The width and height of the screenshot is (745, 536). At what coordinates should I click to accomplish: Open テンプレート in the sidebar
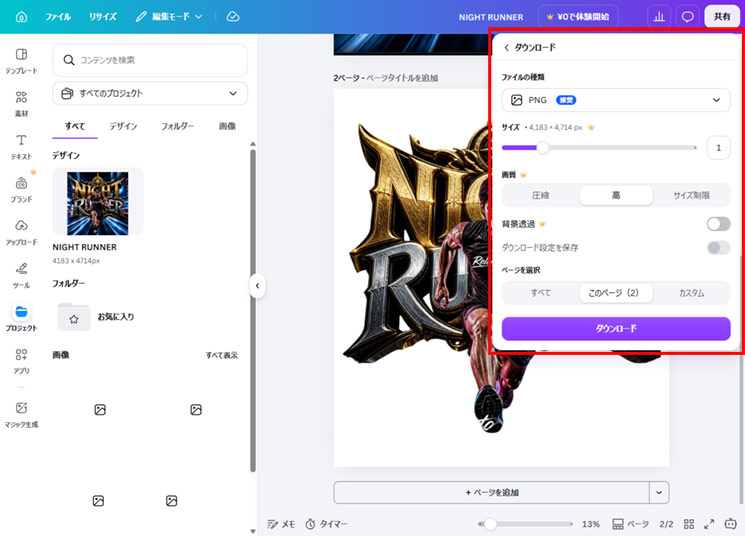tap(21, 61)
